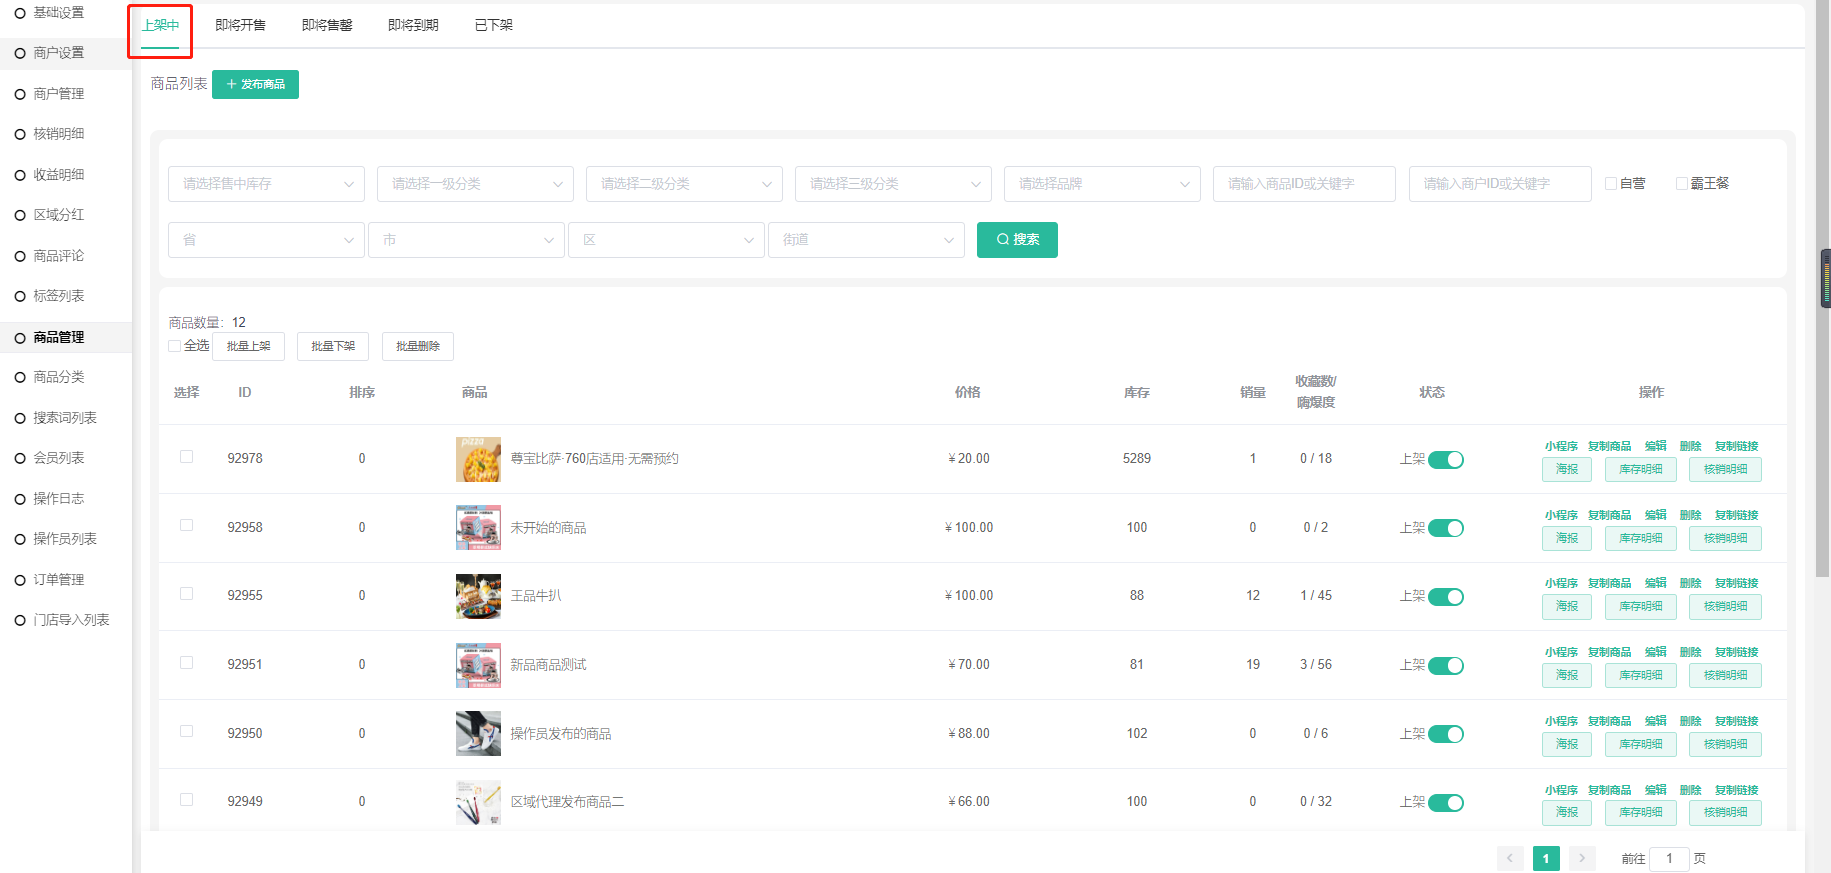Click the 王品牛扒 product image
This screenshot has width=1831, height=873.
[478, 596]
